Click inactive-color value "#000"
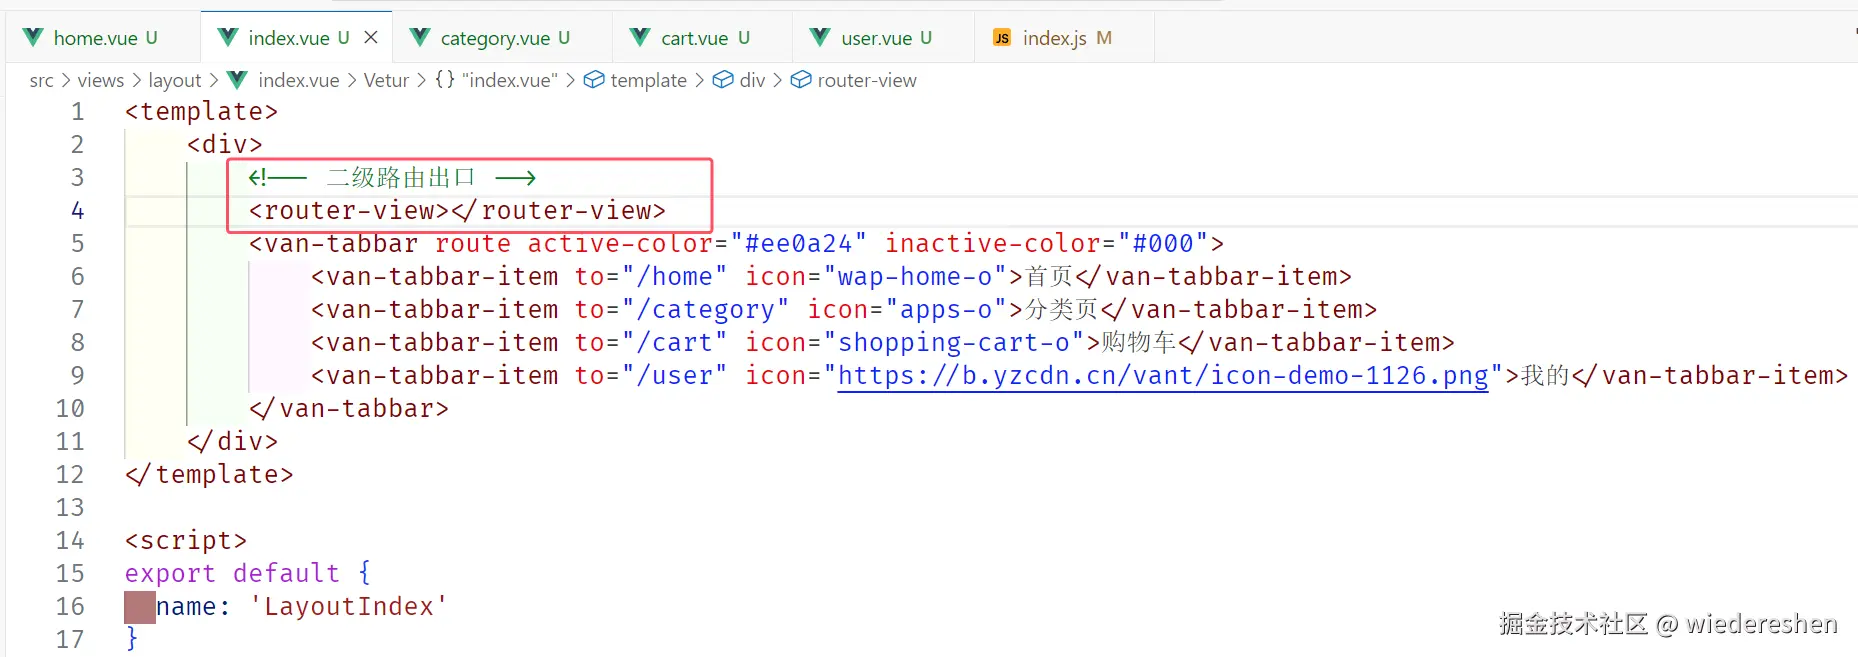Screen dimensions: 1858x657 [1163, 244]
